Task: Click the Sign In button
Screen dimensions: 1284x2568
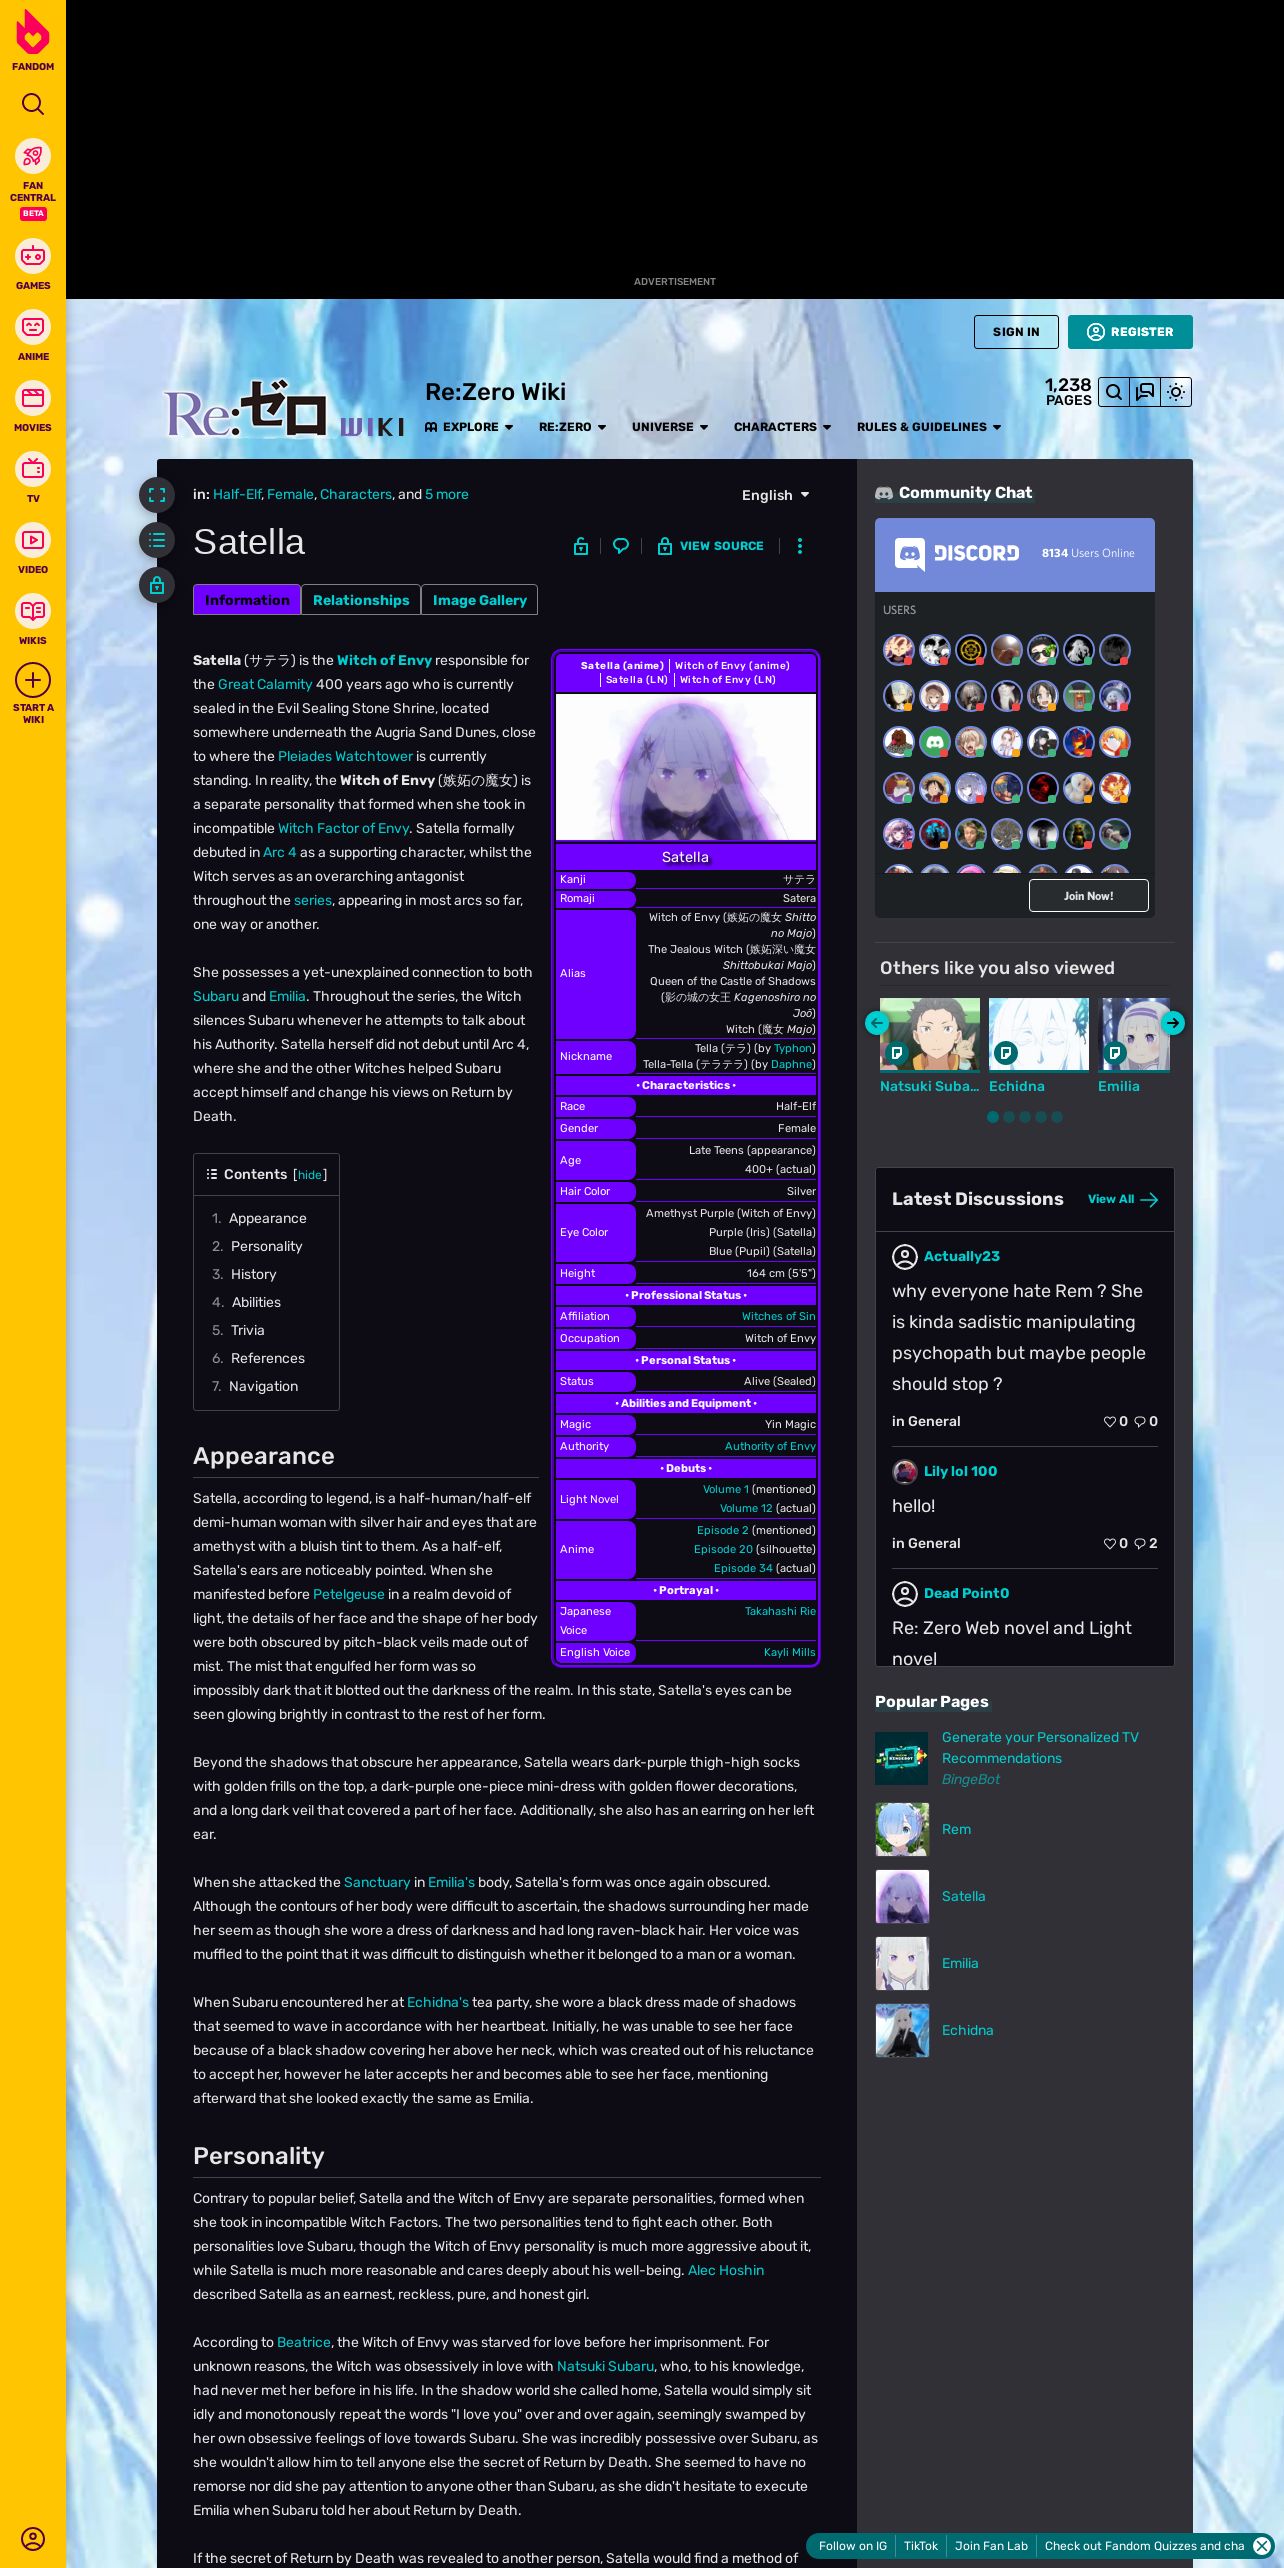Action: 1016,332
